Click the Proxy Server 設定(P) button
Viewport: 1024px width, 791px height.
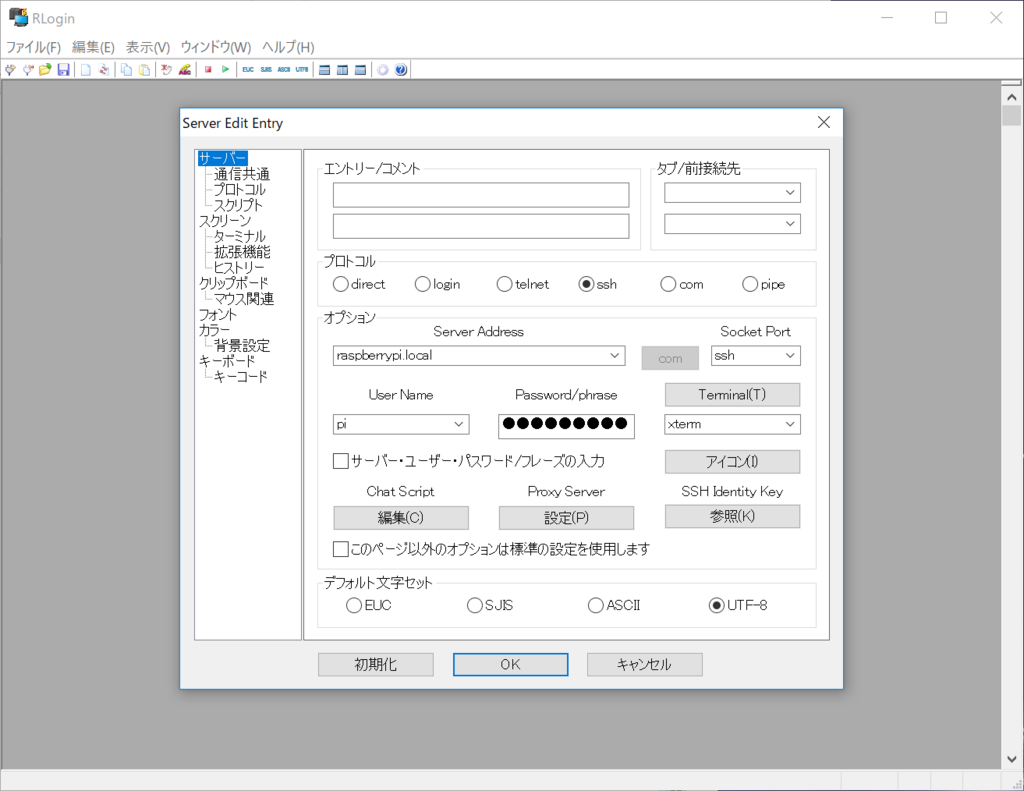tap(566, 518)
